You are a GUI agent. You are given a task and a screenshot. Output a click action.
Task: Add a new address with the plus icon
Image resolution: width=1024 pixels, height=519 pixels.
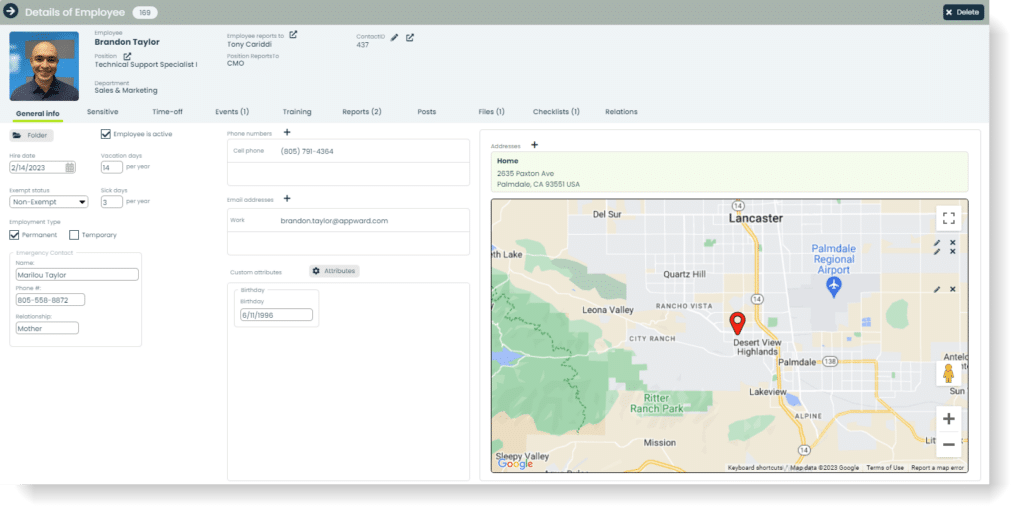point(534,145)
